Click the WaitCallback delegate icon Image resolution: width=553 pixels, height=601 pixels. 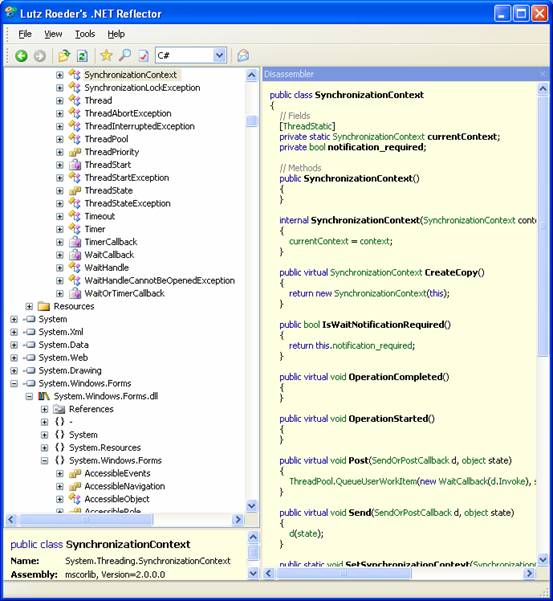[75, 255]
